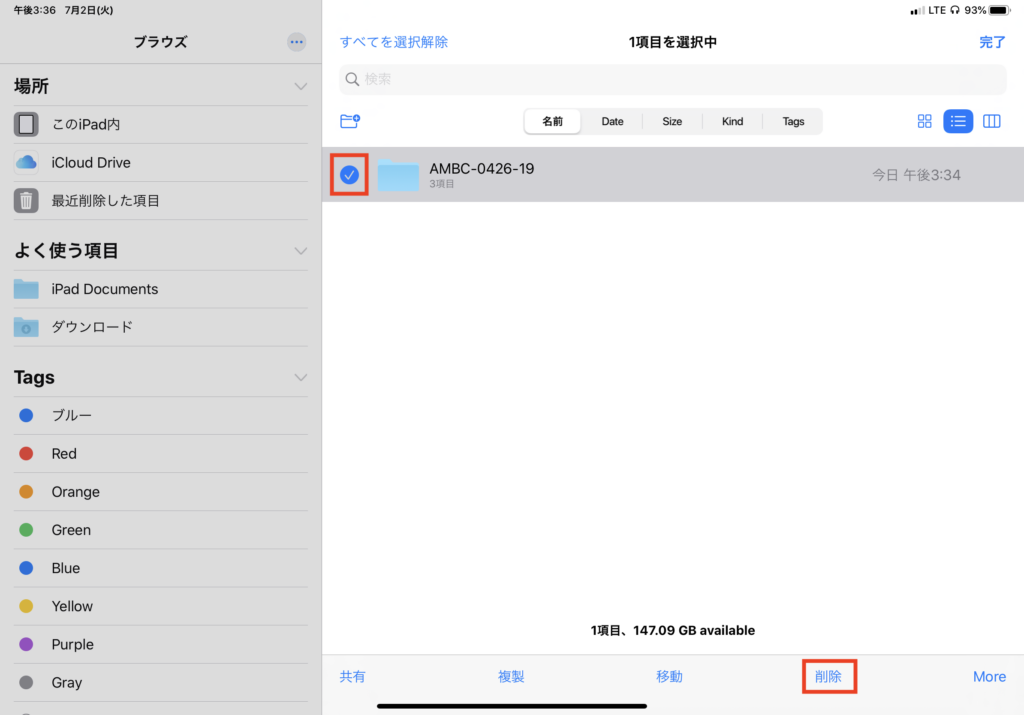Filter by the Blue tag
Screen dimensions: 1024x715
(x=161, y=568)
